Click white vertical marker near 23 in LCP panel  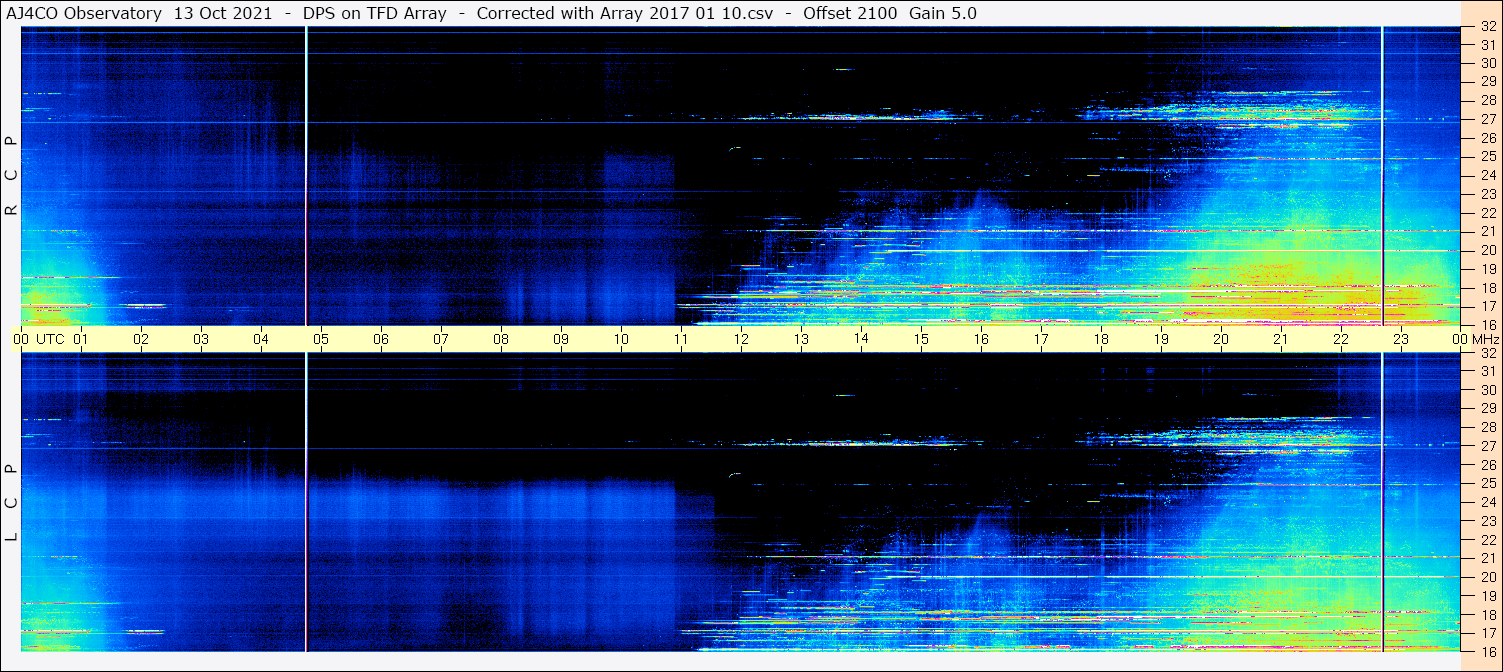[x=1382, y=500]
